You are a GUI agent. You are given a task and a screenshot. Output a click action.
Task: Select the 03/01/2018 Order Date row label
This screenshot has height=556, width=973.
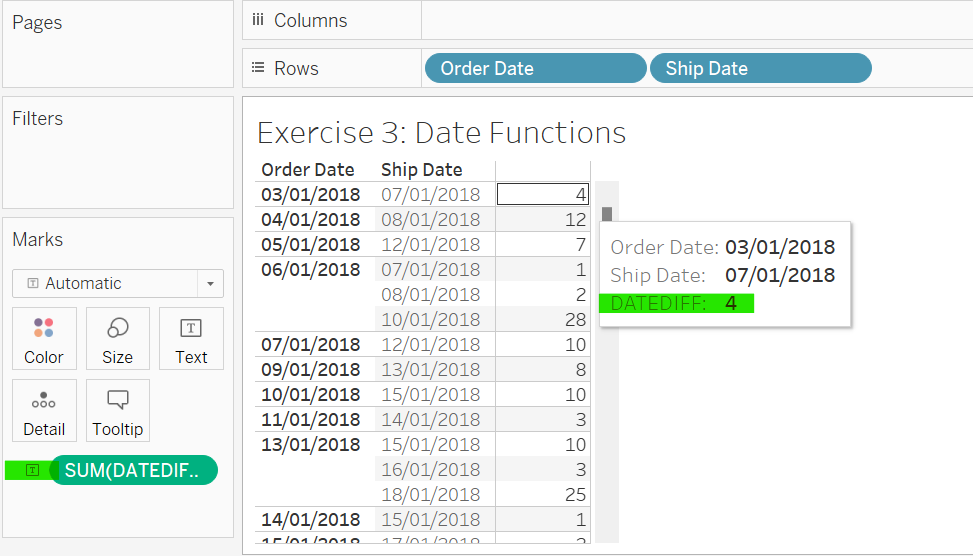pyautogui.click(x=310, y=194)
